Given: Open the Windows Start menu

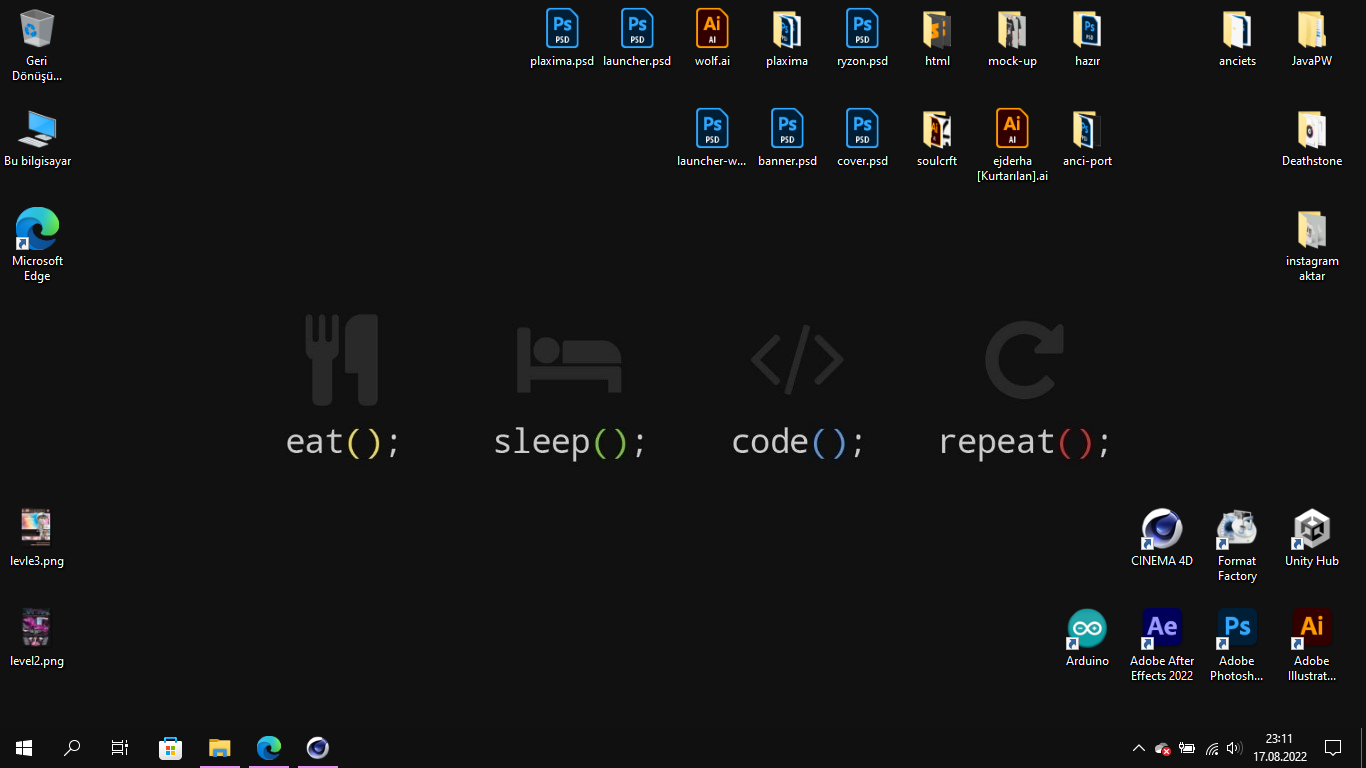Looking at the screenshot, I should tap(24, 748).
